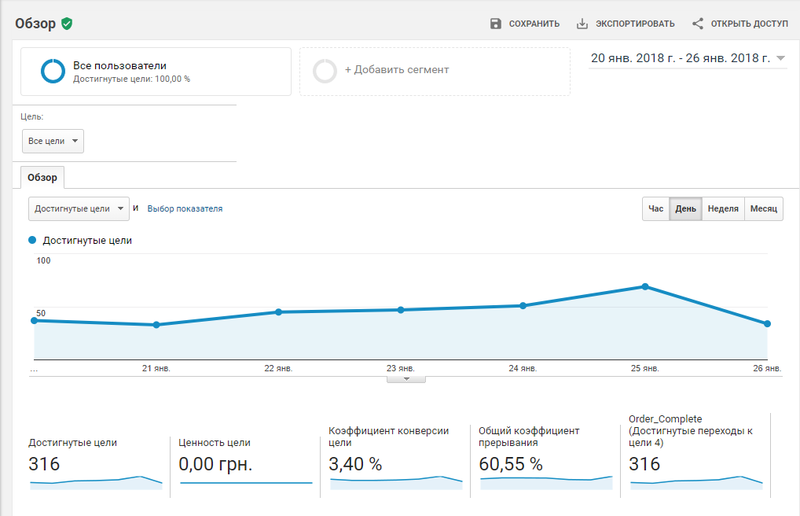This screenshot has width=800, height=516.
Task: Click the blue dot beside Достигнутые цели legend
Action: point(32,240)
